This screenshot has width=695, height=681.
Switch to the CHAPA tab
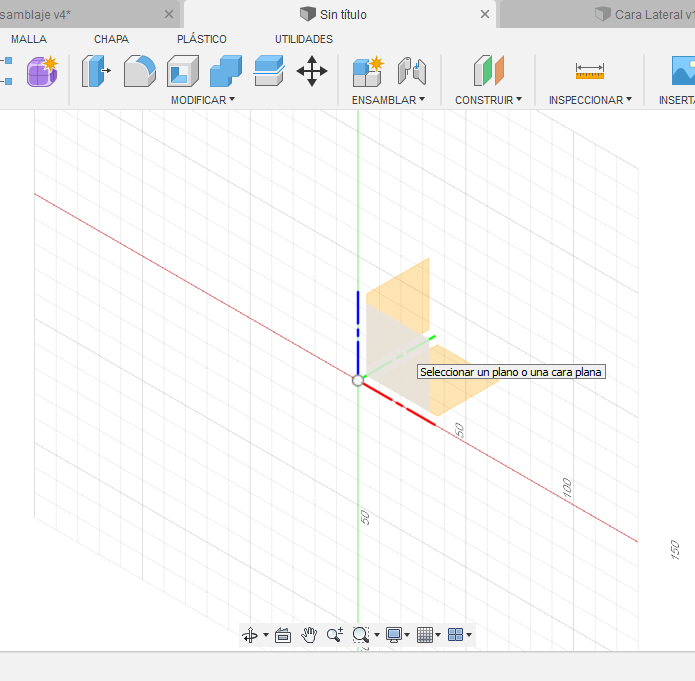pos(111,39)
